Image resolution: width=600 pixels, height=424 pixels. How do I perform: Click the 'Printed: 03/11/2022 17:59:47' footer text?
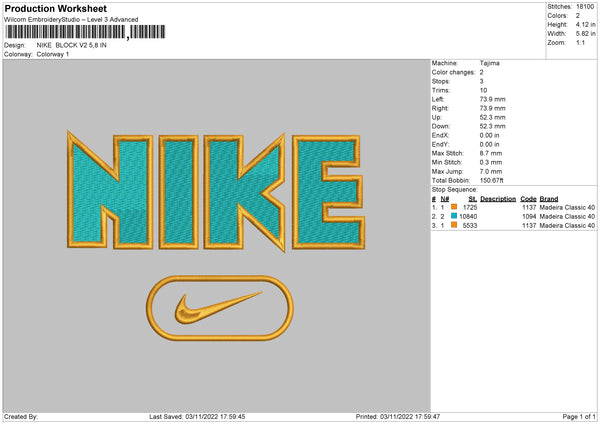coord(398,416)
